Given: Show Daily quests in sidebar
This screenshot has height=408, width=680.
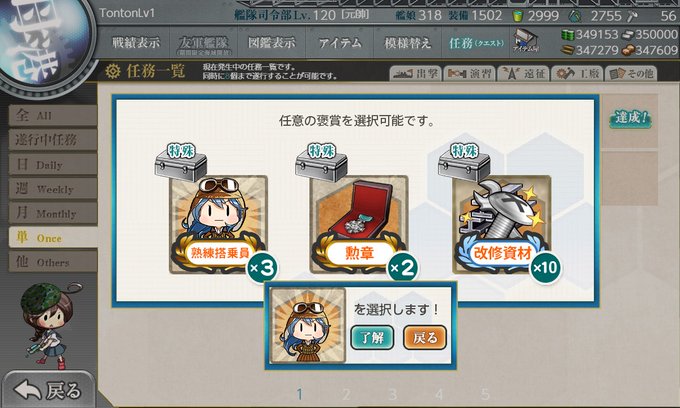Looking at the screenshot, I should 52,164.
